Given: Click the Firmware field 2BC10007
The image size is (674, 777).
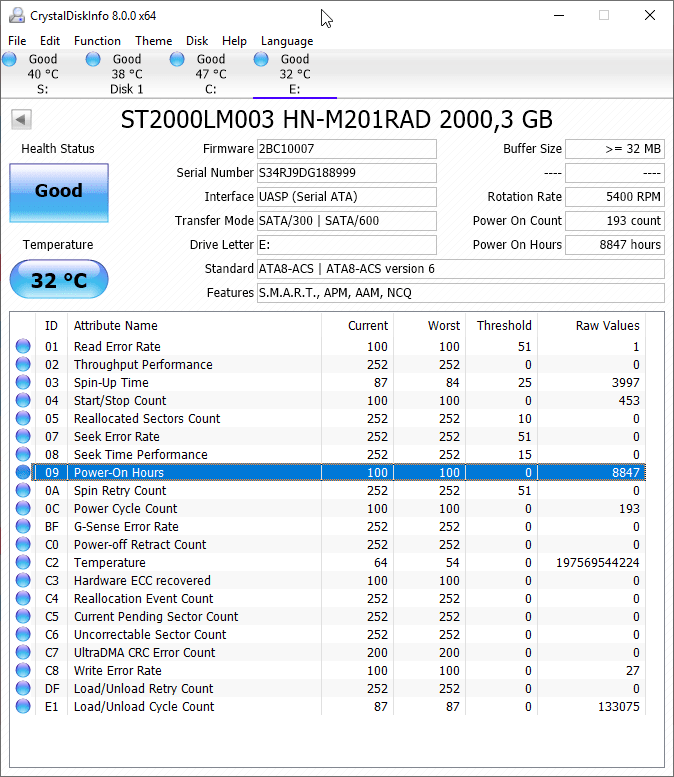Looking at the screenshot, I should 347,149.
